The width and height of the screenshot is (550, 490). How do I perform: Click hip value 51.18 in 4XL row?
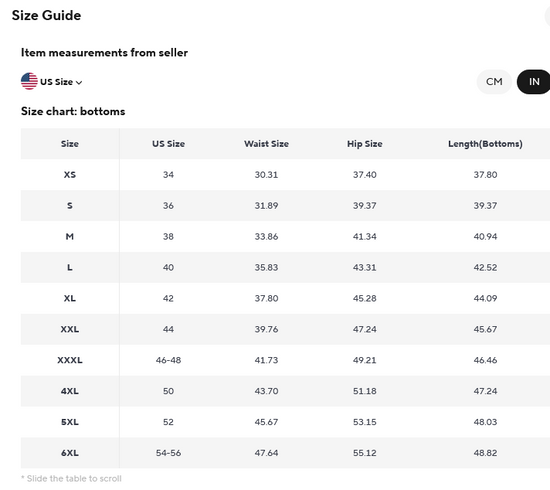point(365,391)
